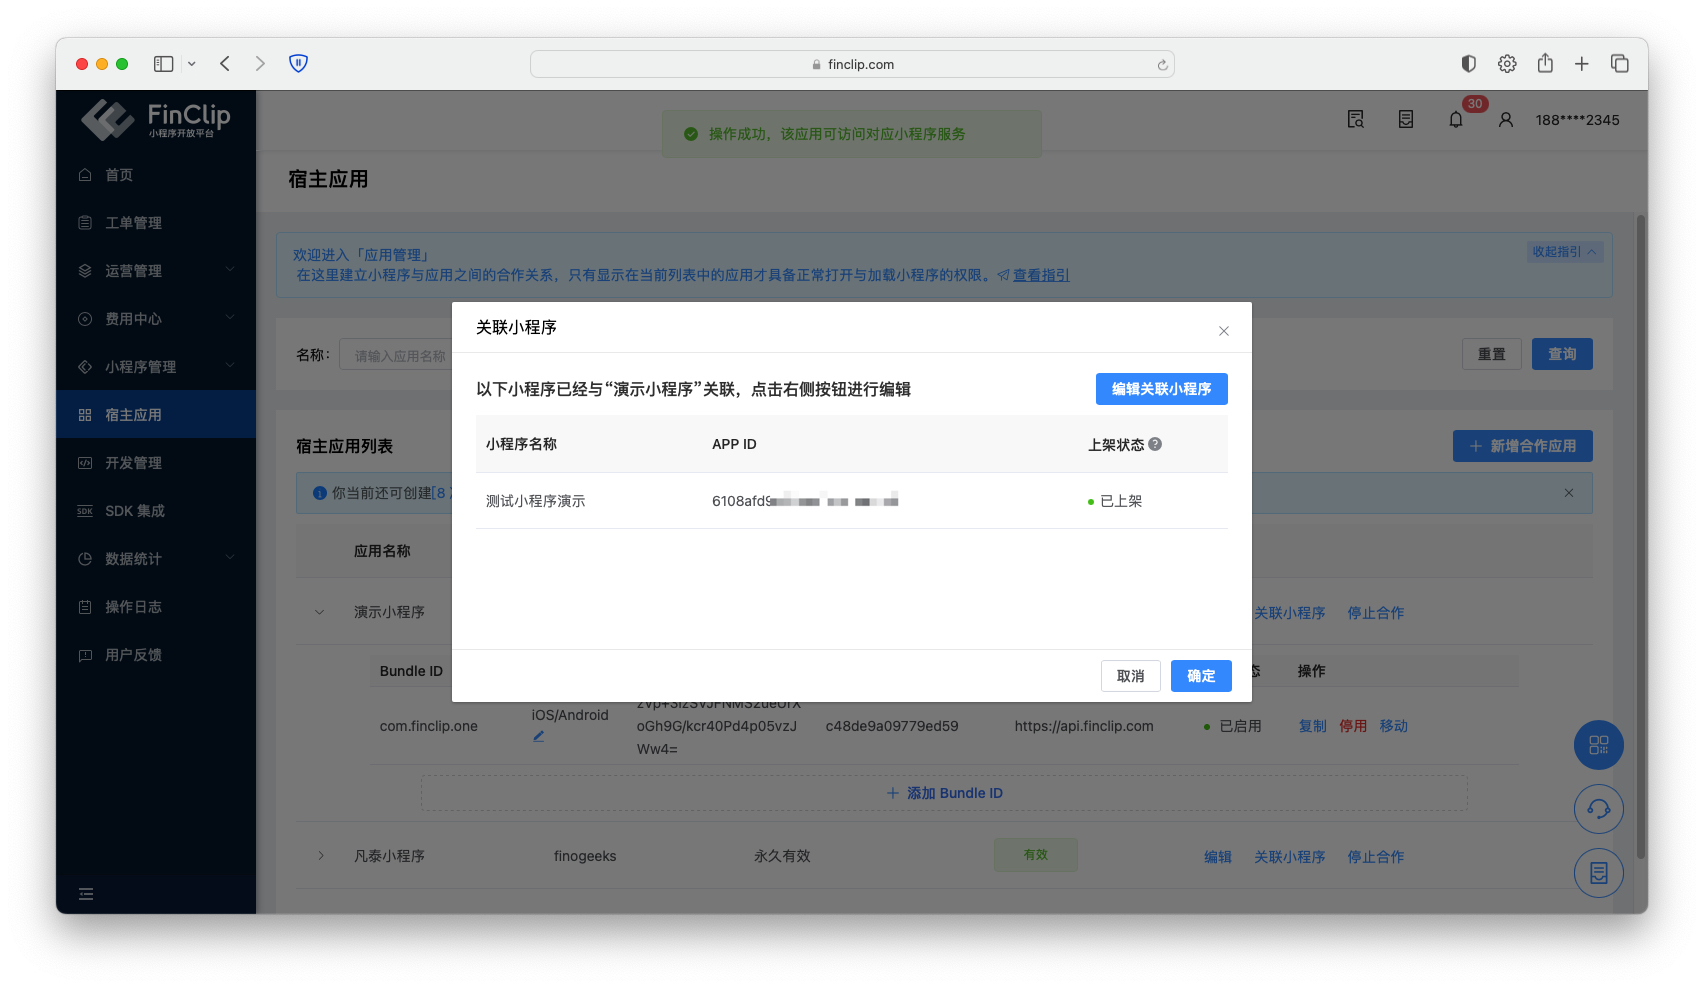Image resolution: width=1704 pixels, height=988 pixels.
Task: Click the 查看指引 link
Action: (x=1040, y=275)
